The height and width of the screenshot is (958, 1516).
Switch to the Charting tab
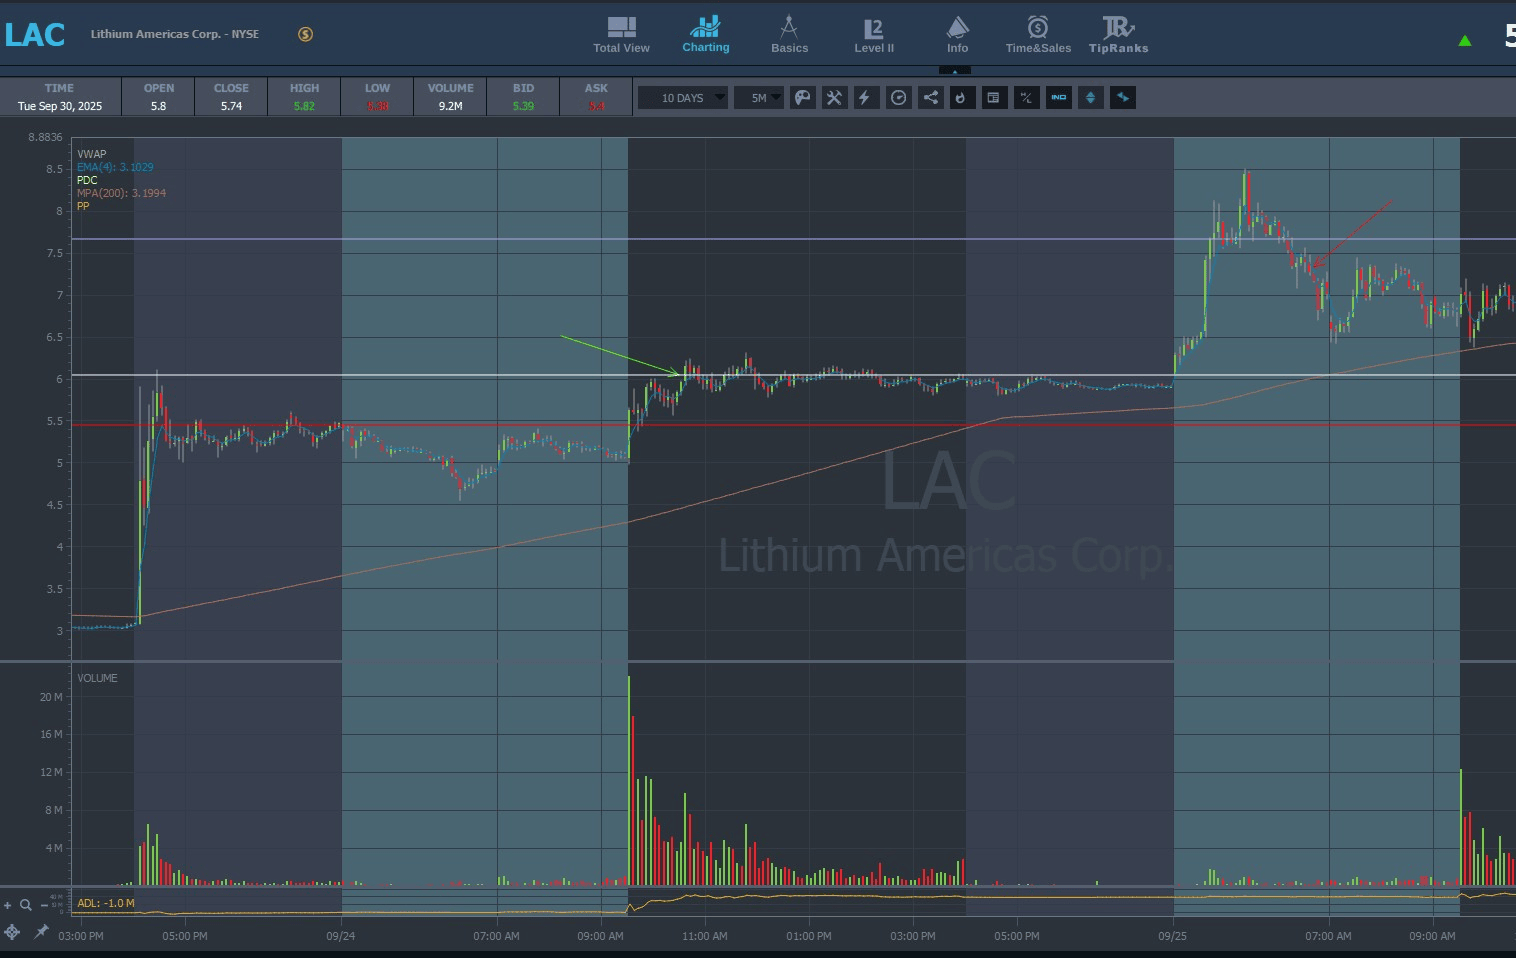[x=706, y=34]
